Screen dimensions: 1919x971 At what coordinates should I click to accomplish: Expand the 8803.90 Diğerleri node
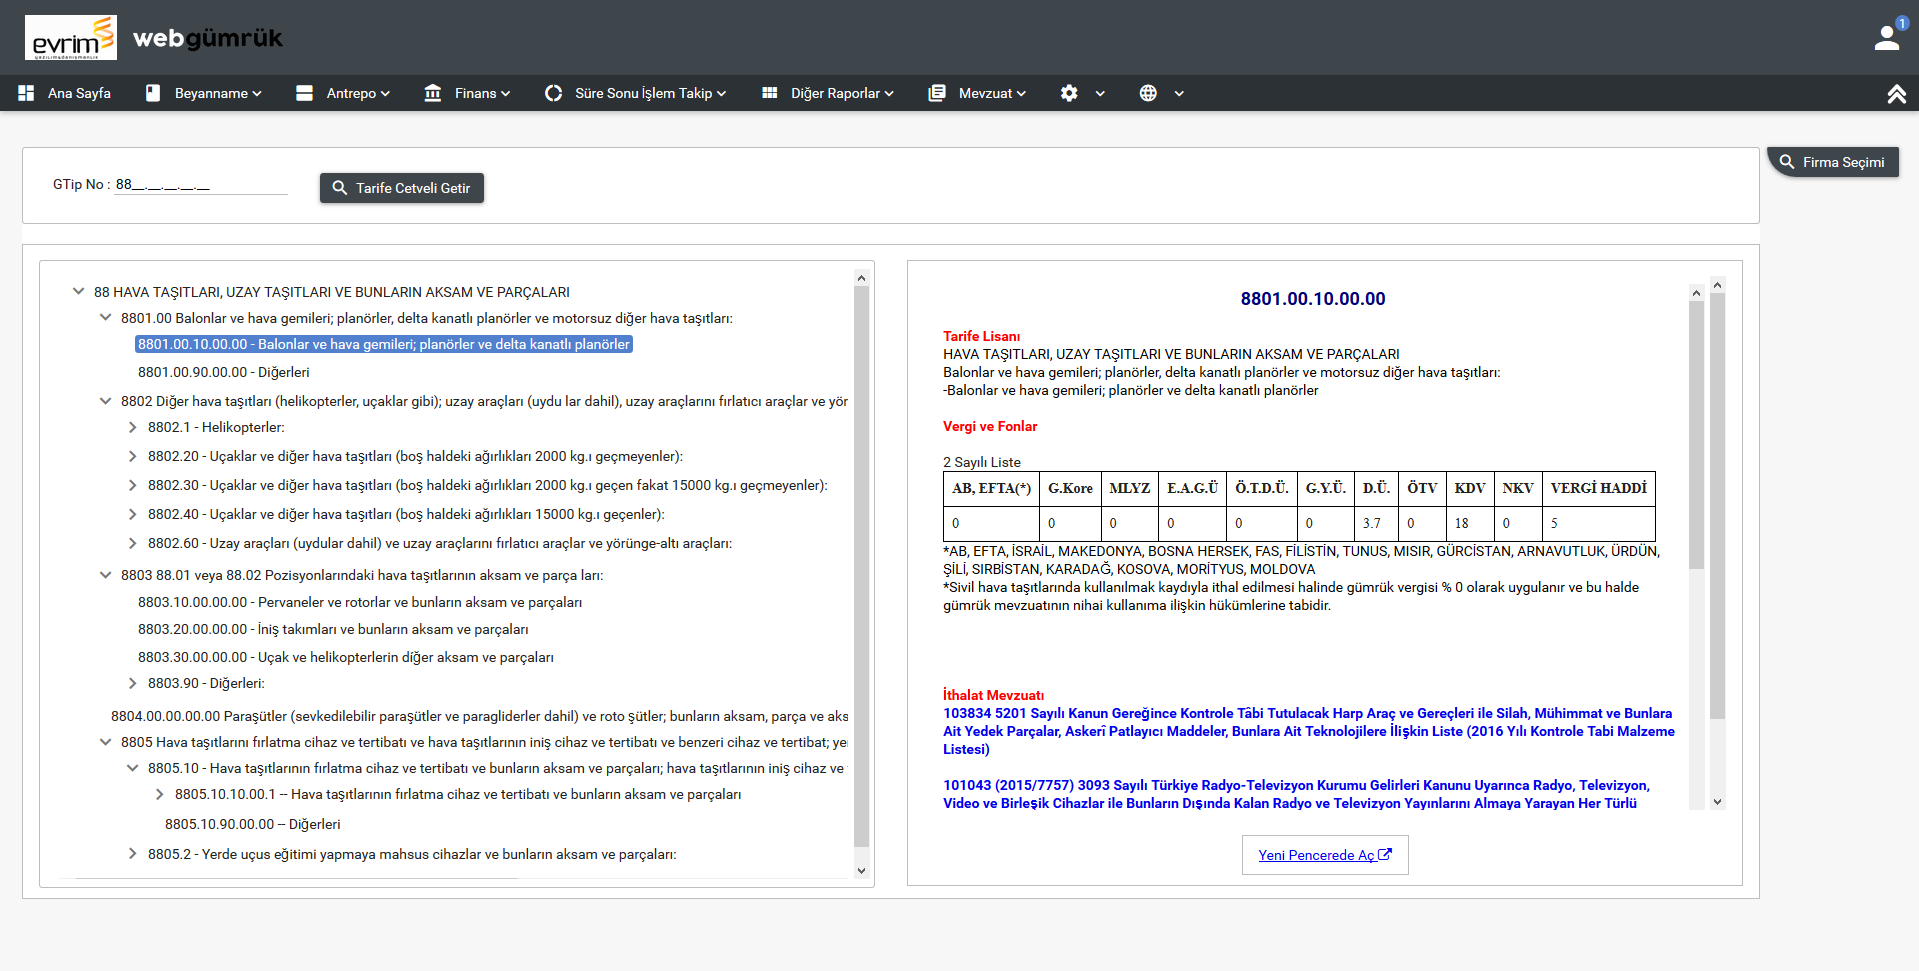click(x=133, y=683)
